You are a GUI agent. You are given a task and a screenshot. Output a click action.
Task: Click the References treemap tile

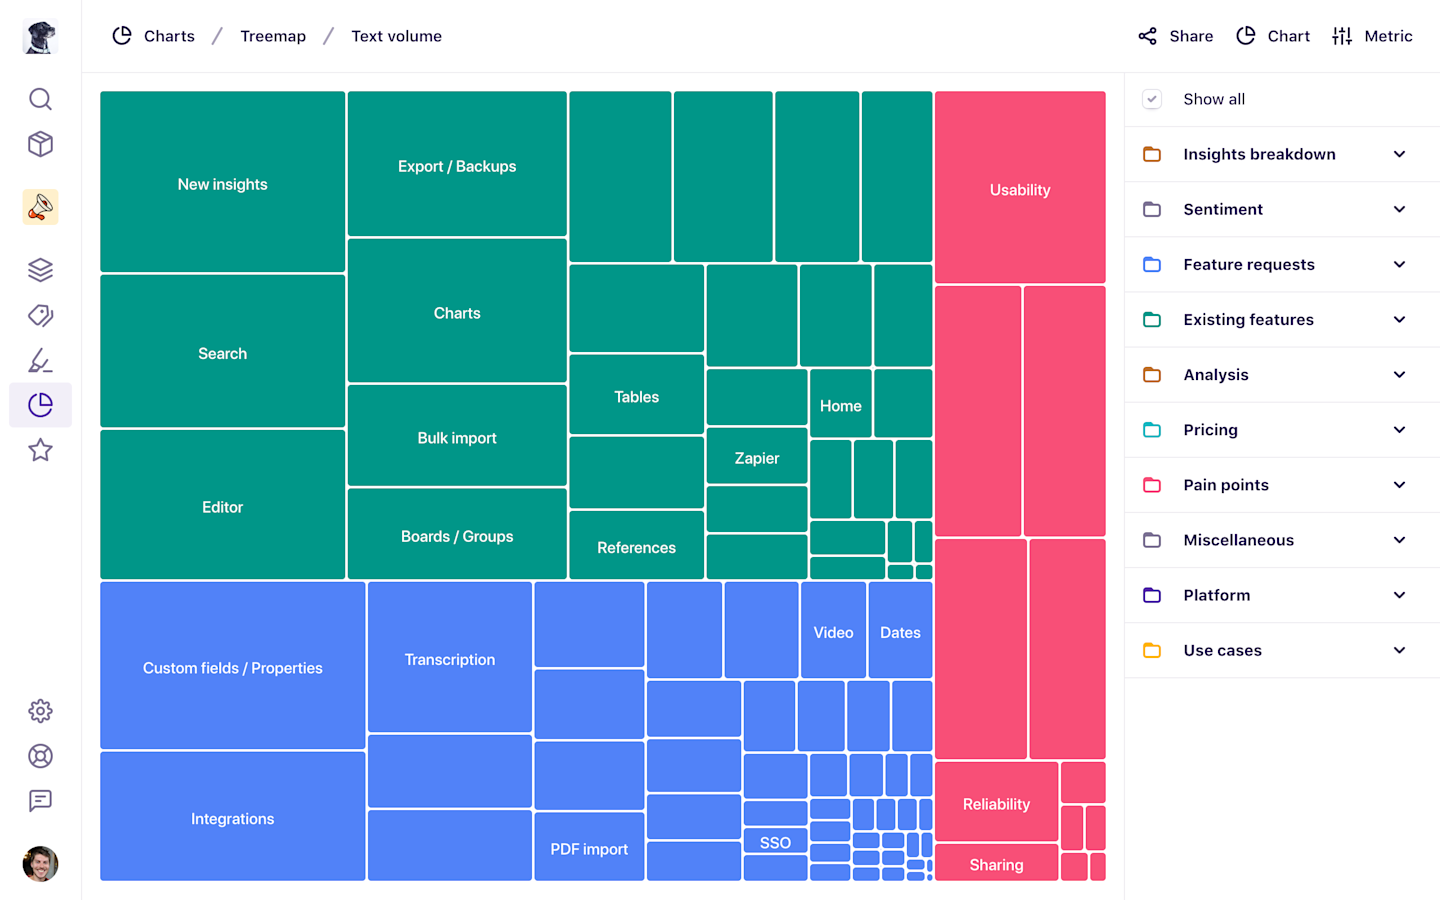click(636, 545)
